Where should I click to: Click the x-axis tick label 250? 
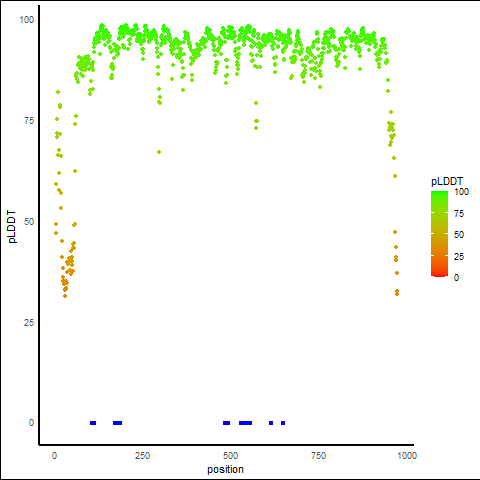point(142,456)
